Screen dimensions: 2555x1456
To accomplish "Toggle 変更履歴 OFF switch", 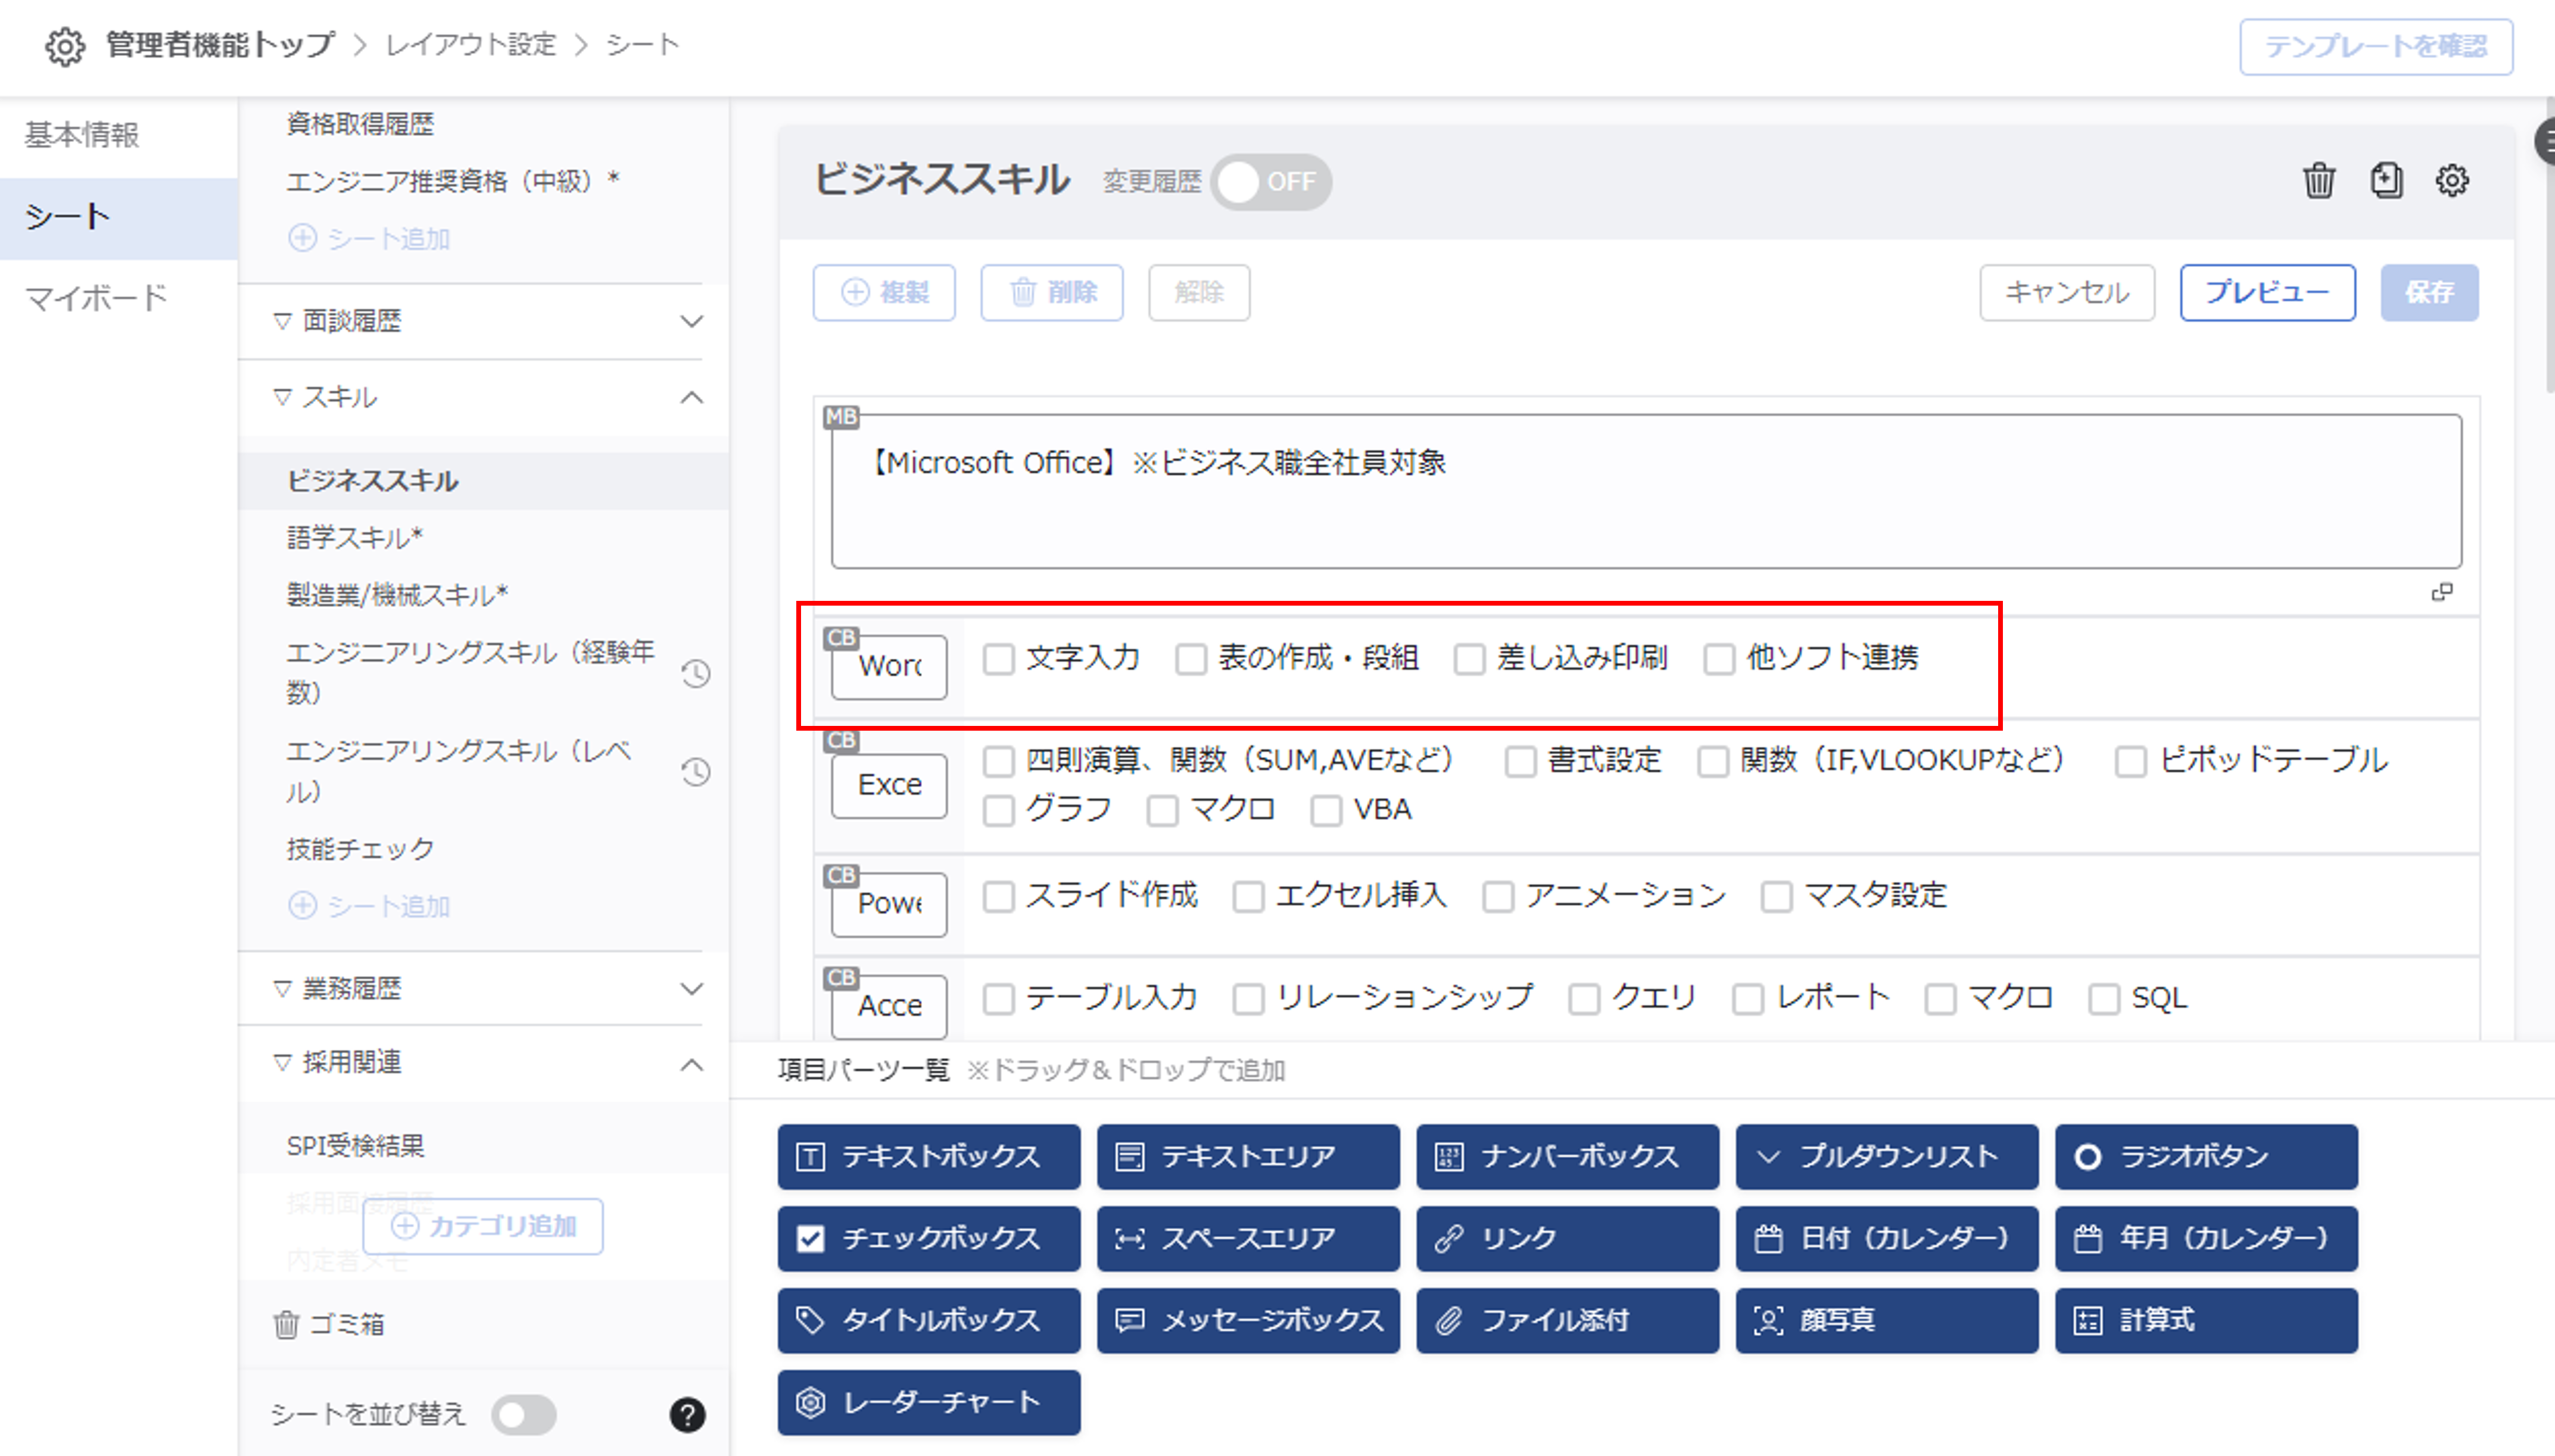I will (1270, 182).
